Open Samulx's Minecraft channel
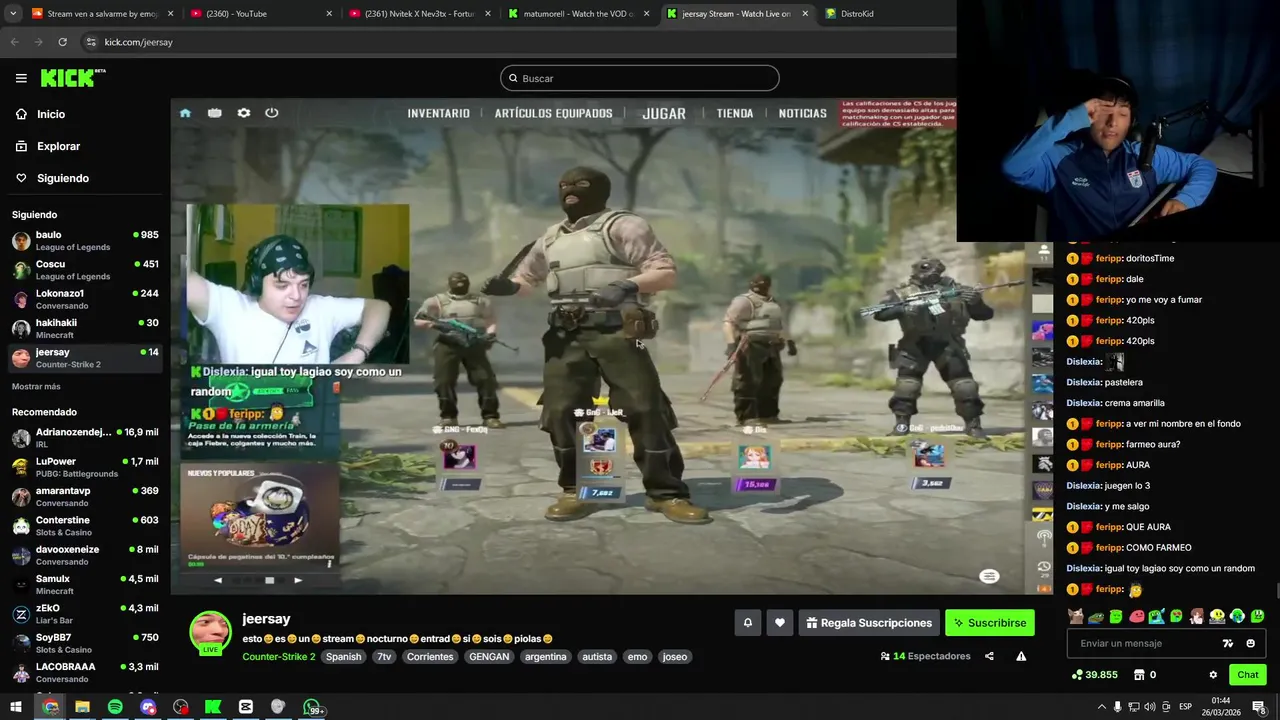Screen dimensions: 1280x720 point(85,584)
